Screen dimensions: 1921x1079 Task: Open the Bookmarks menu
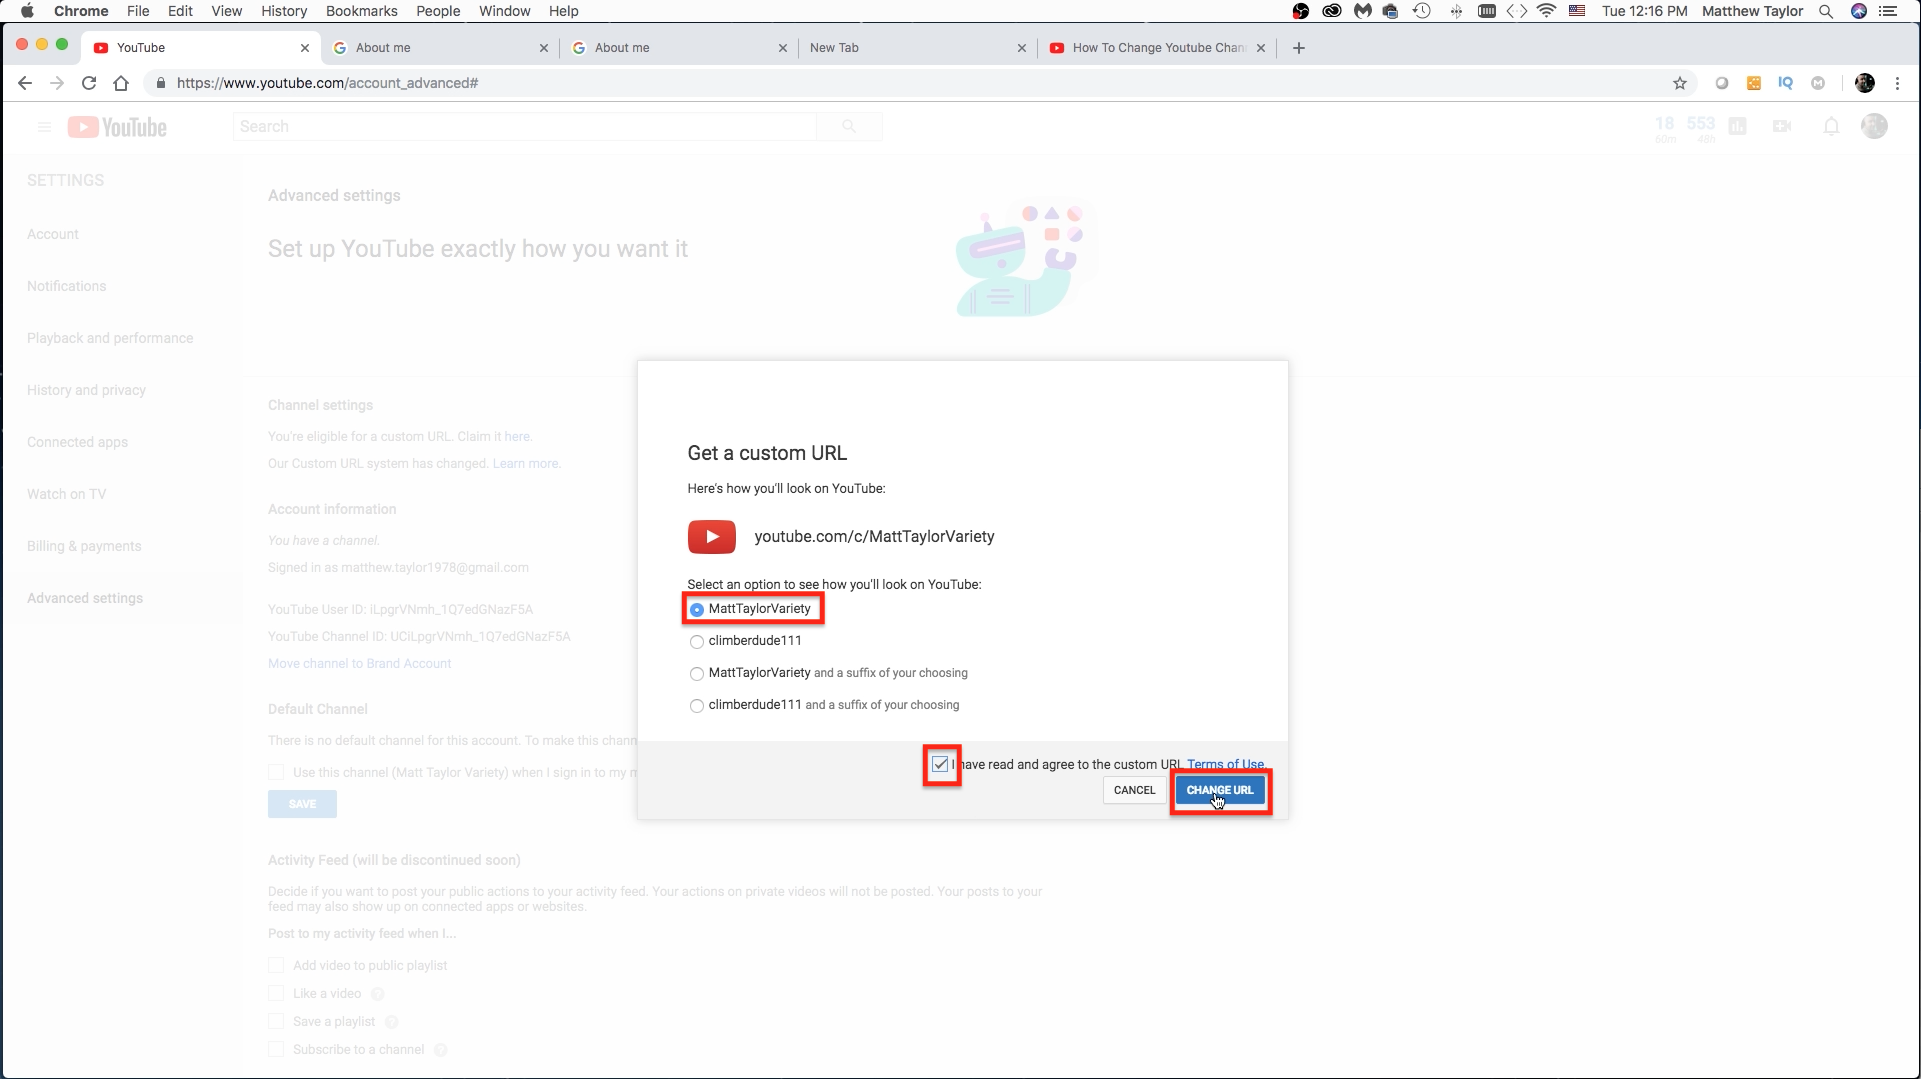pyautogui.click(x=362, y=11)
